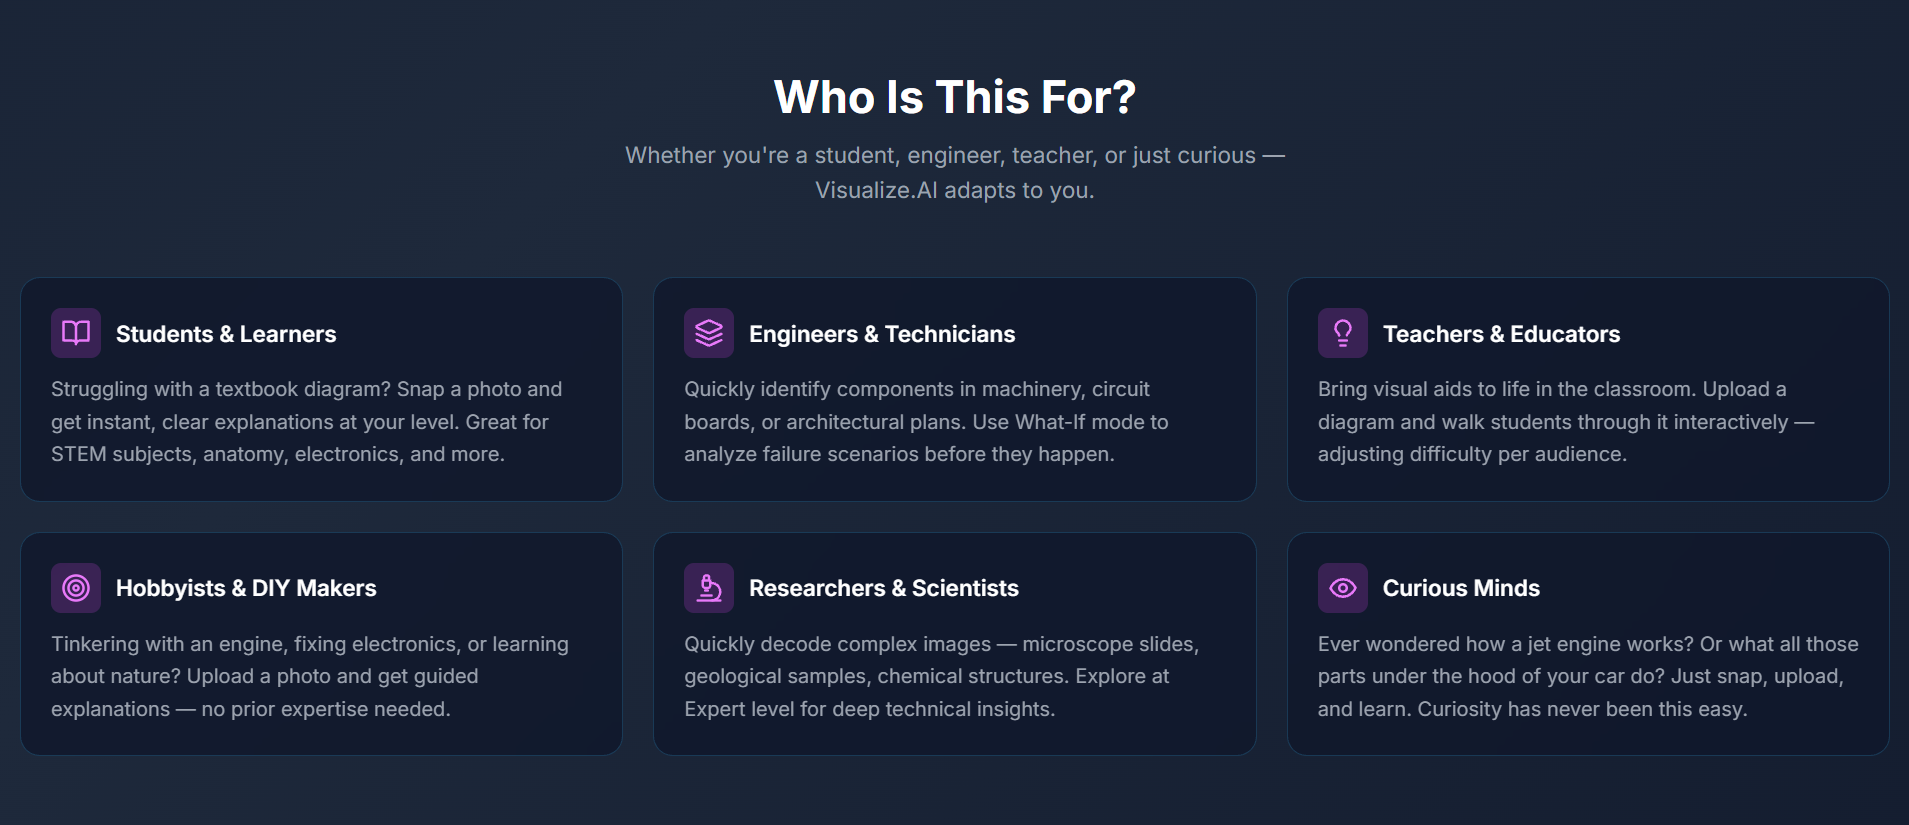Select the Teachers & Educators heading

1501,334
